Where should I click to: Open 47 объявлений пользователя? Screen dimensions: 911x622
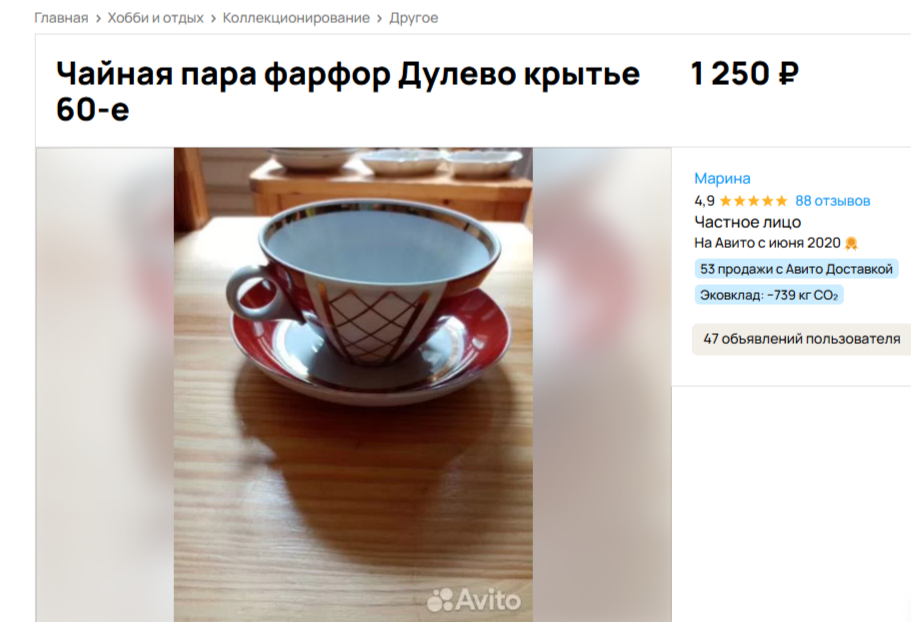coord(802,339)
